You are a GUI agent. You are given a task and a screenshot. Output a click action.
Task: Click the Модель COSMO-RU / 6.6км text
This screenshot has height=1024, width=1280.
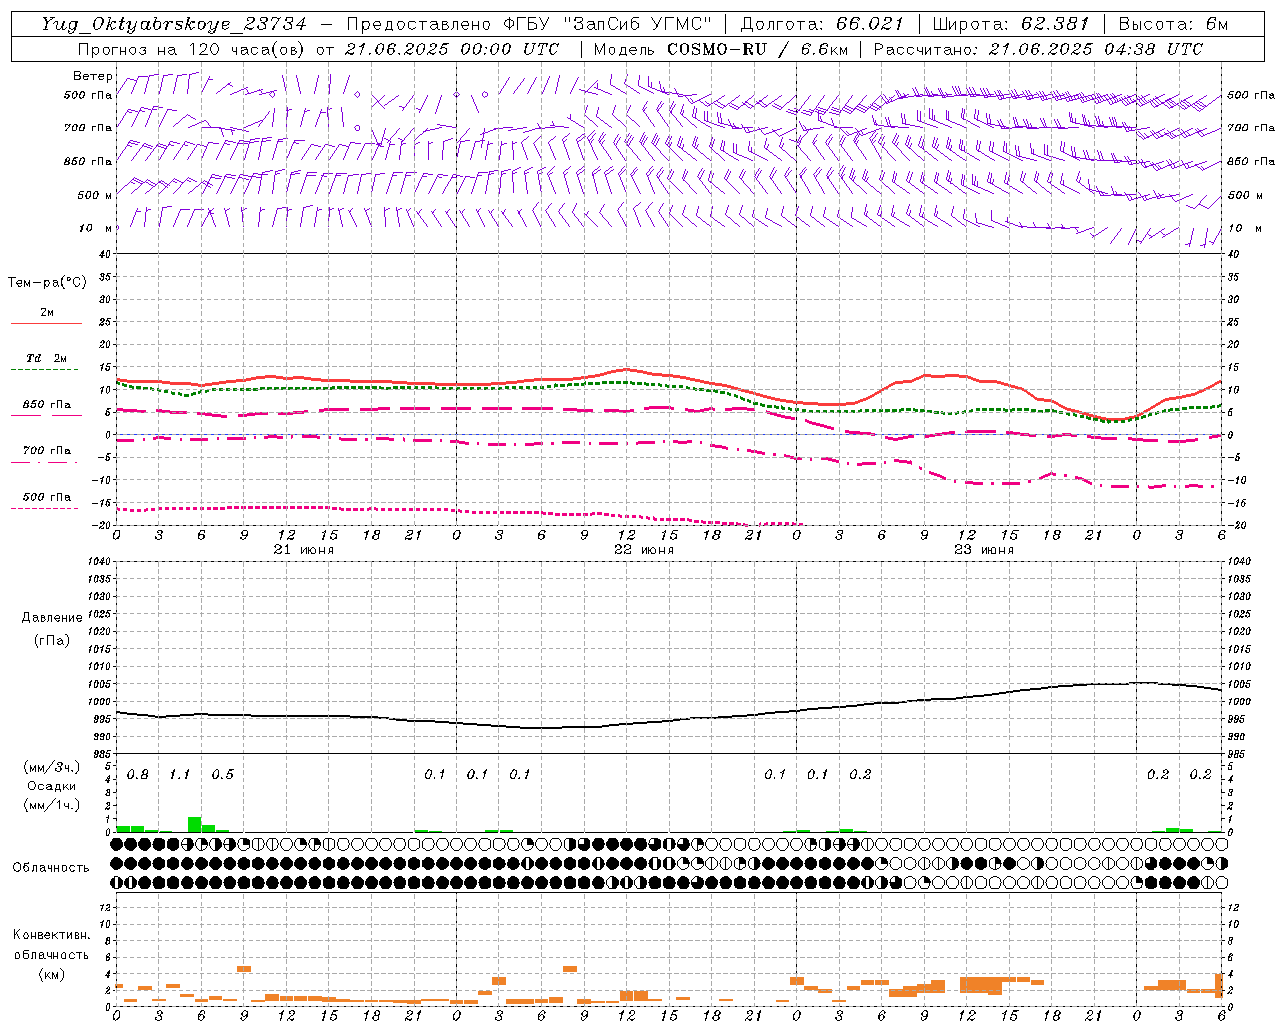point(719,49)
